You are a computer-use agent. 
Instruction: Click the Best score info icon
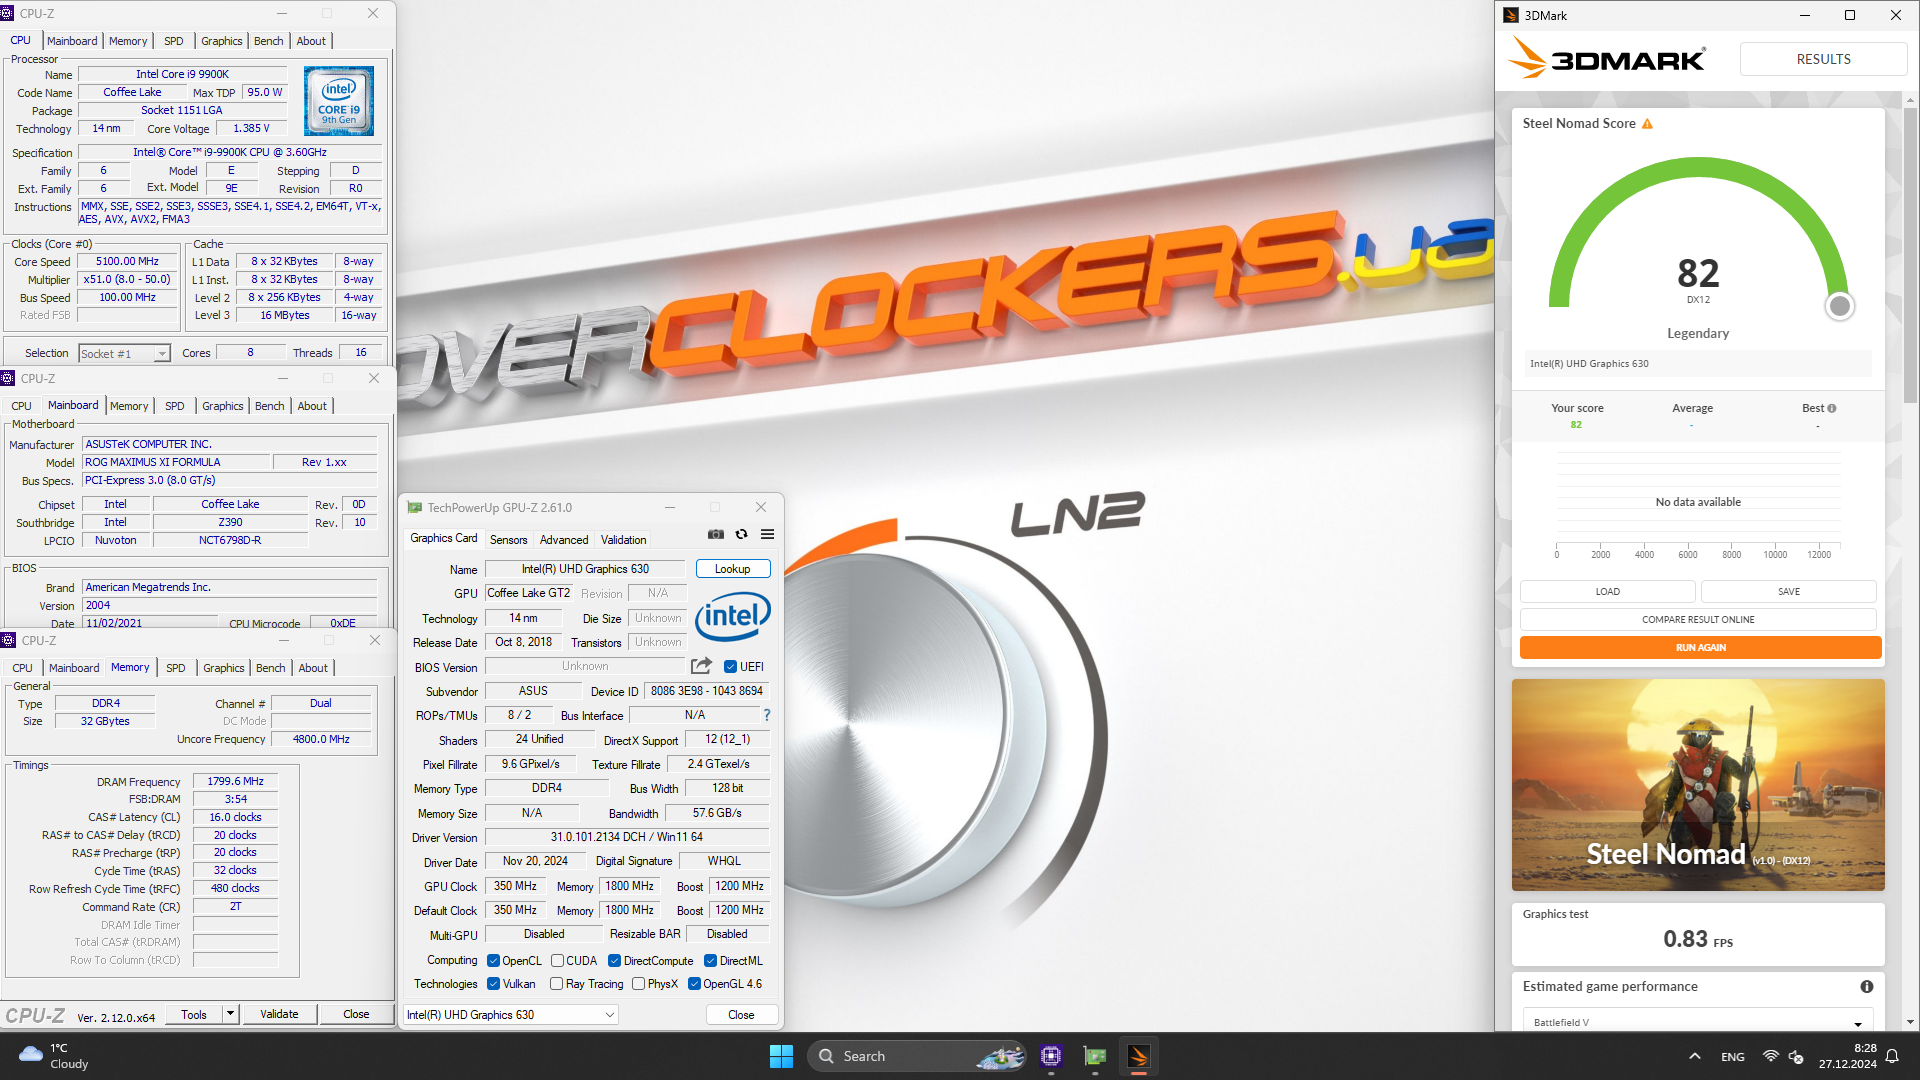pos(1832,408)
